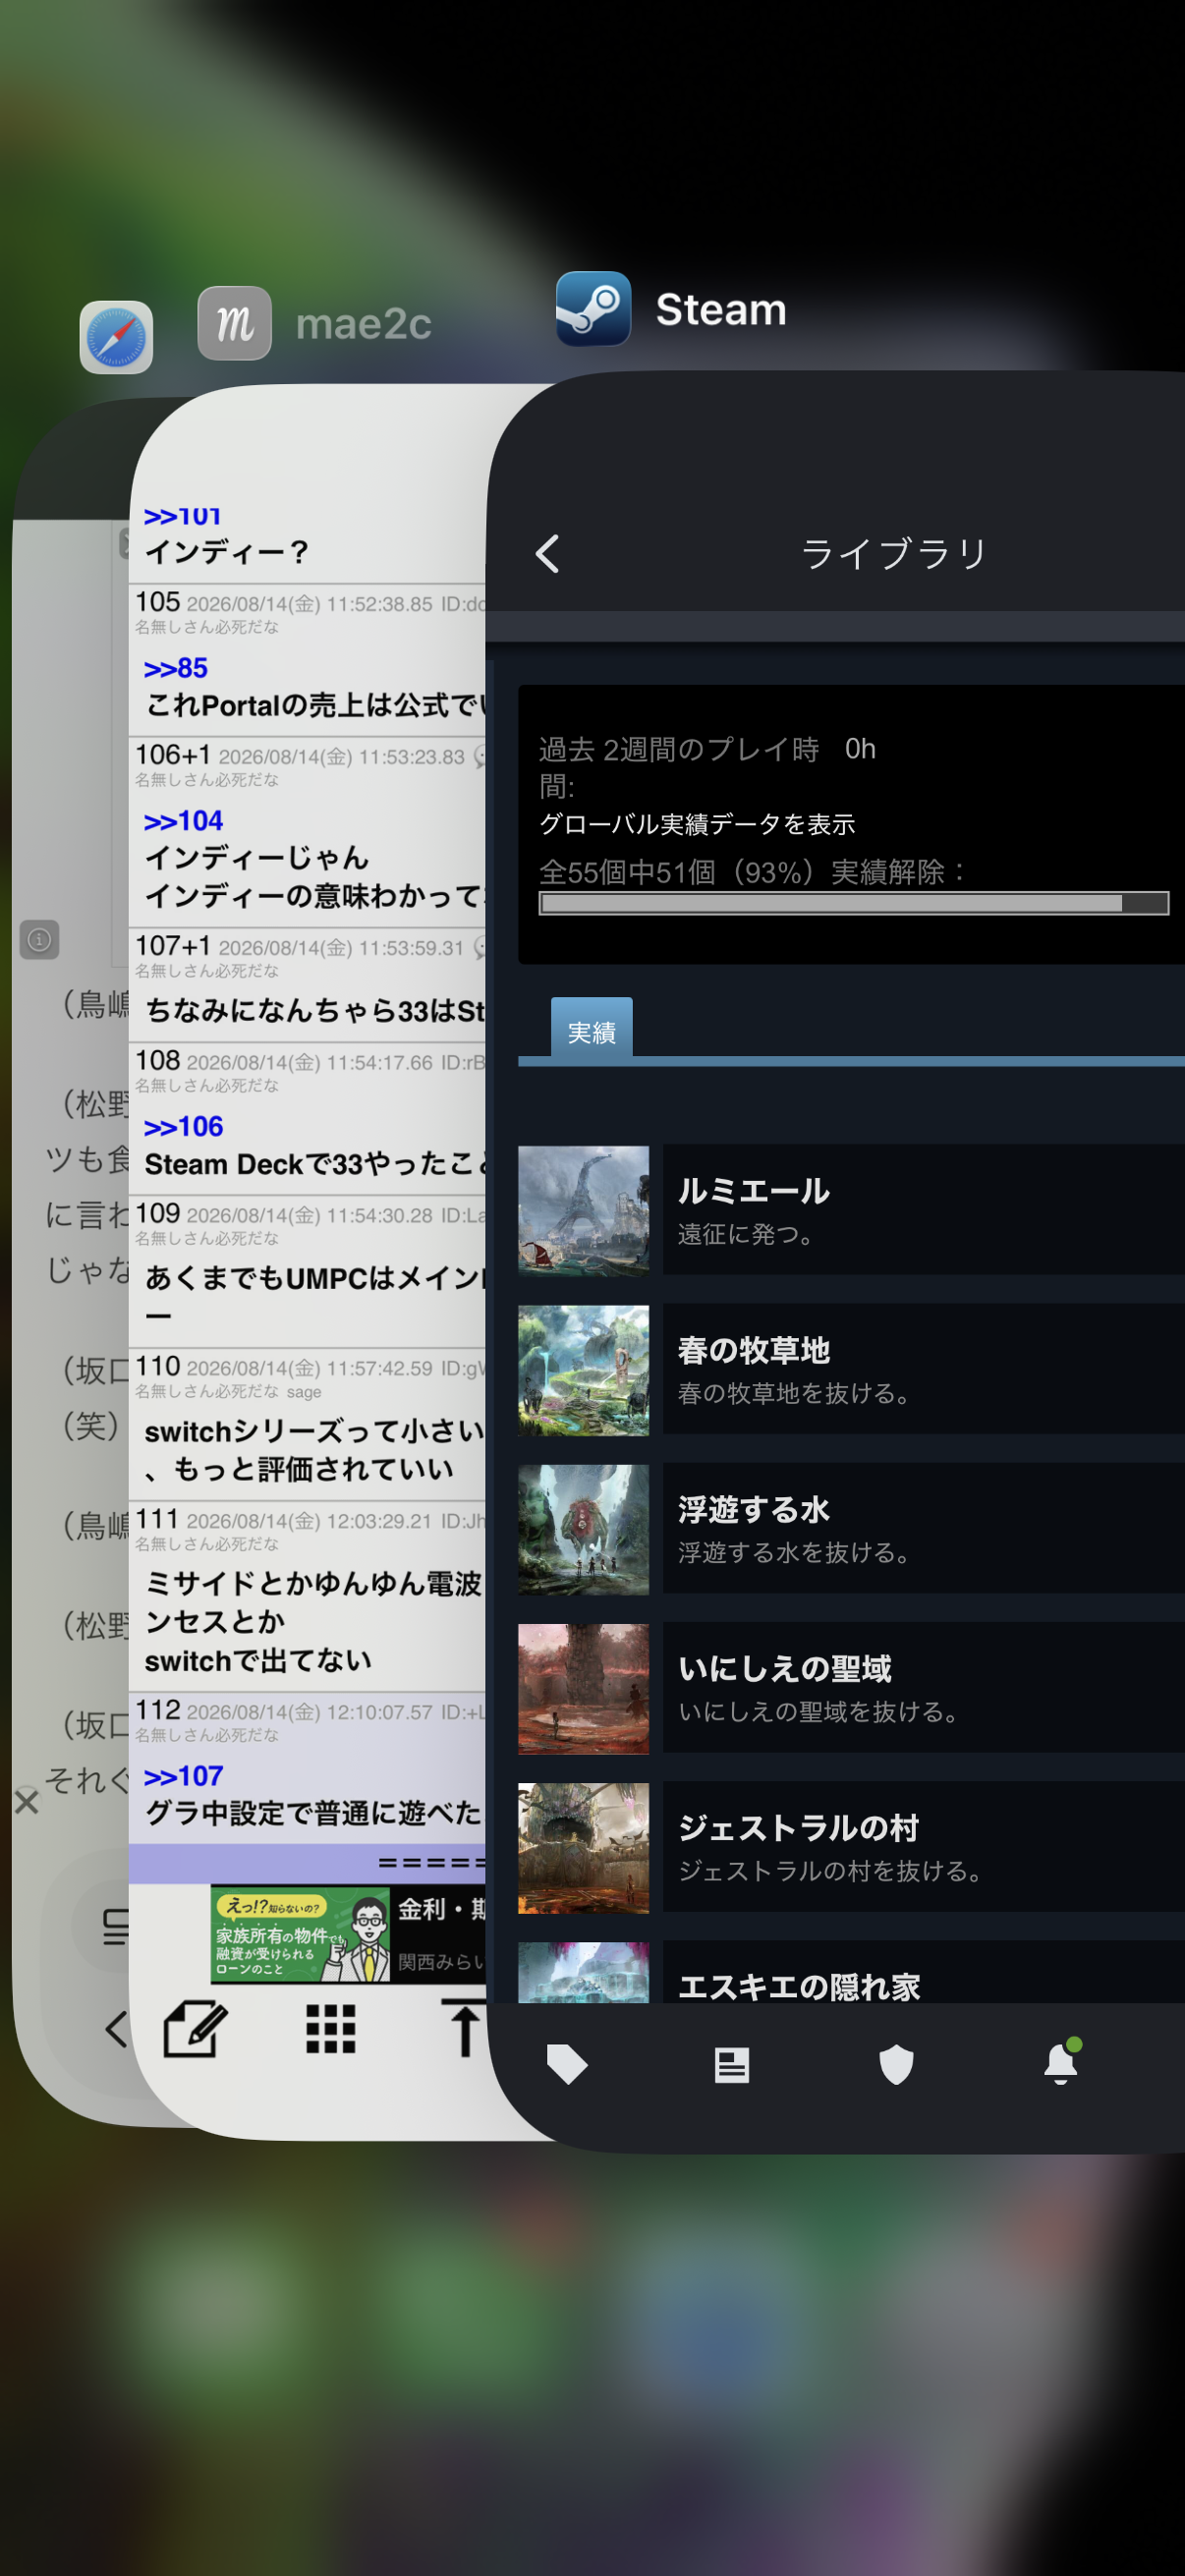Viewport: 1185px width, 2576px height.
Task: Tap the achievement progress bar
Action: pos(853,903)
